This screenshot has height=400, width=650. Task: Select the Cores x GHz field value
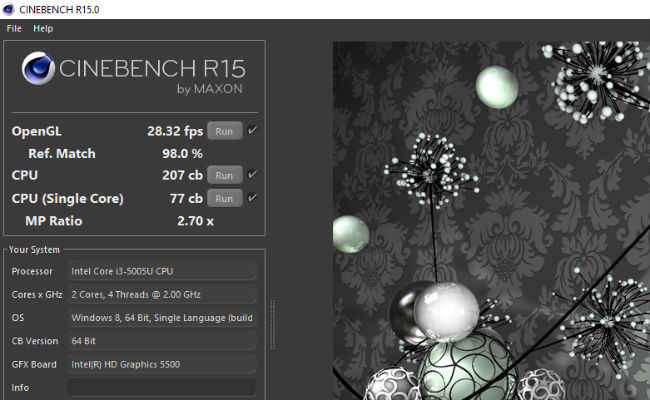click(162, 295)
